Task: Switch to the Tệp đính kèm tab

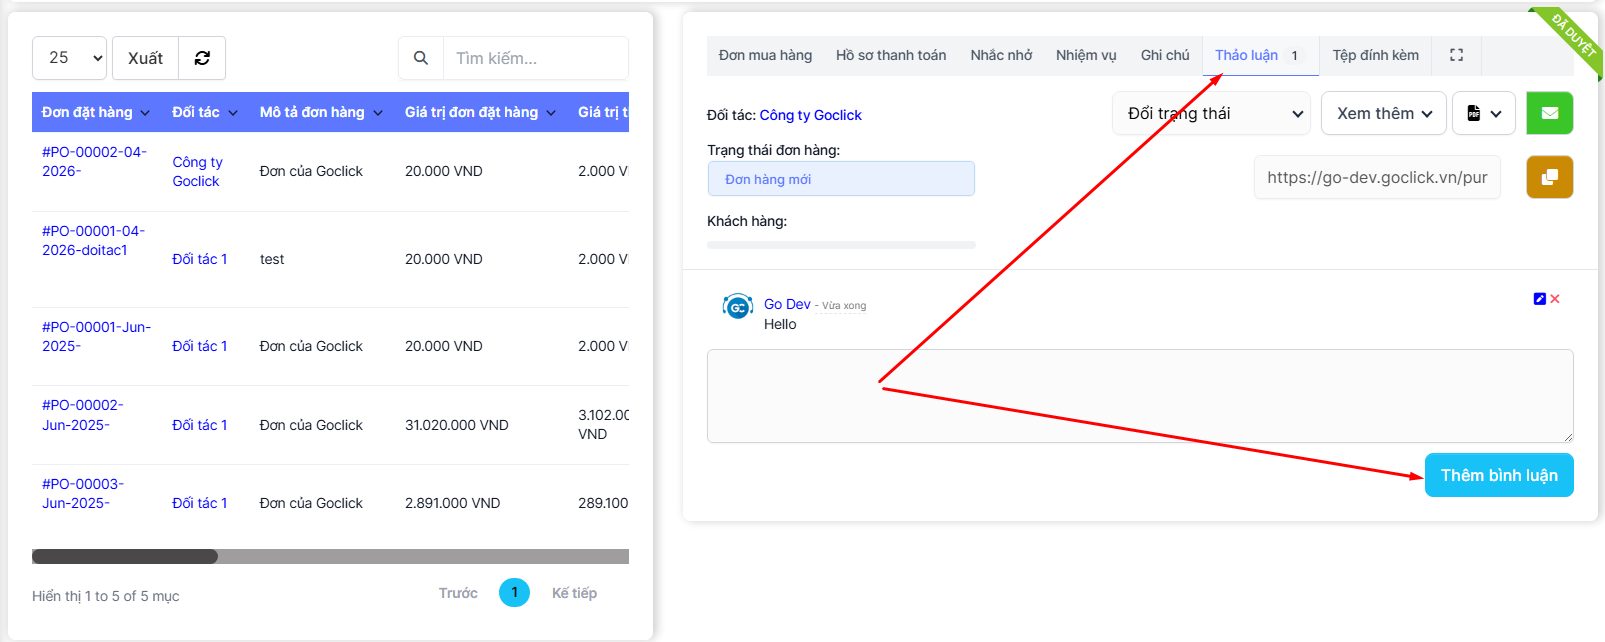Action: 1375,55
